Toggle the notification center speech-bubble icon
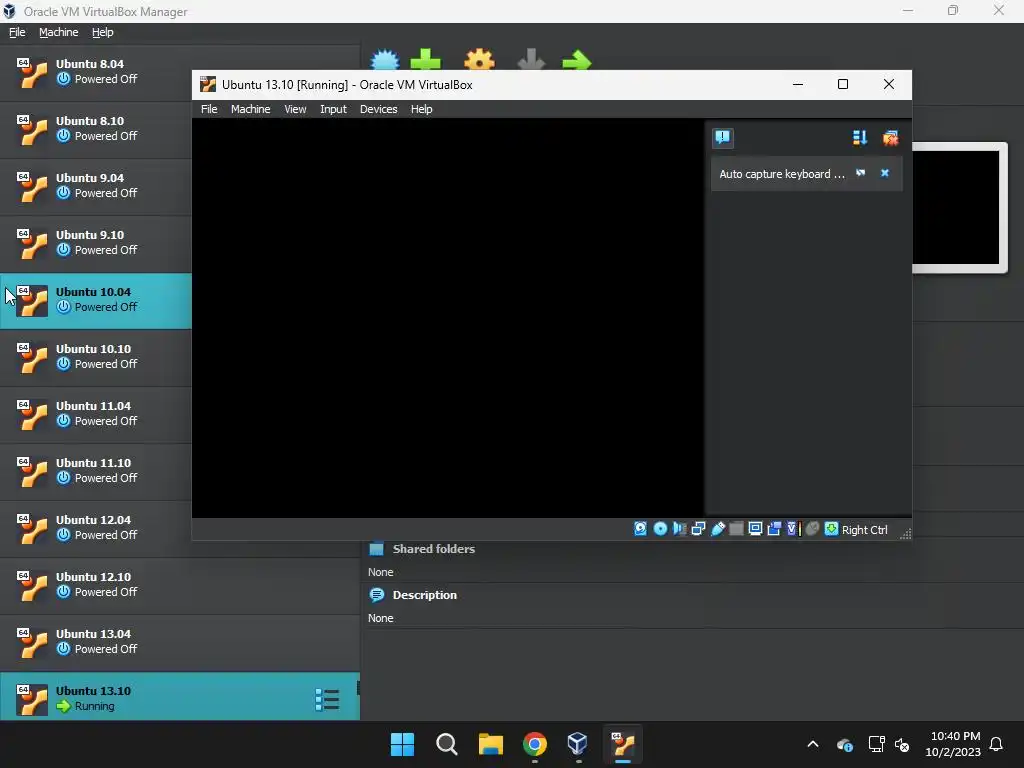Screen dimensions: 1024x768 [722, 138]
